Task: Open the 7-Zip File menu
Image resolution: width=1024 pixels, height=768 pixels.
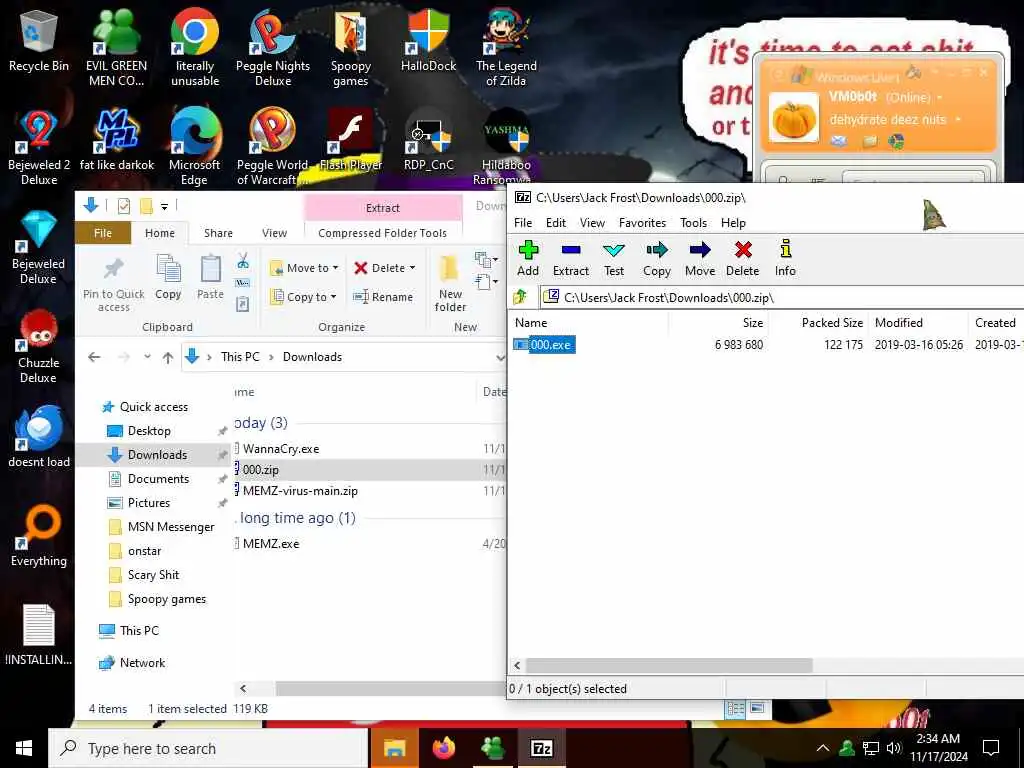Action: pos(523,223)
